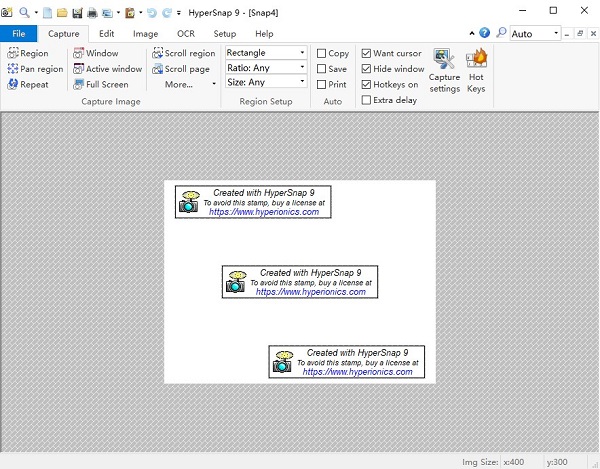Viewport: 600px width, 469px height.
Task: Capture the Full Screen
Action: (101, 85)
